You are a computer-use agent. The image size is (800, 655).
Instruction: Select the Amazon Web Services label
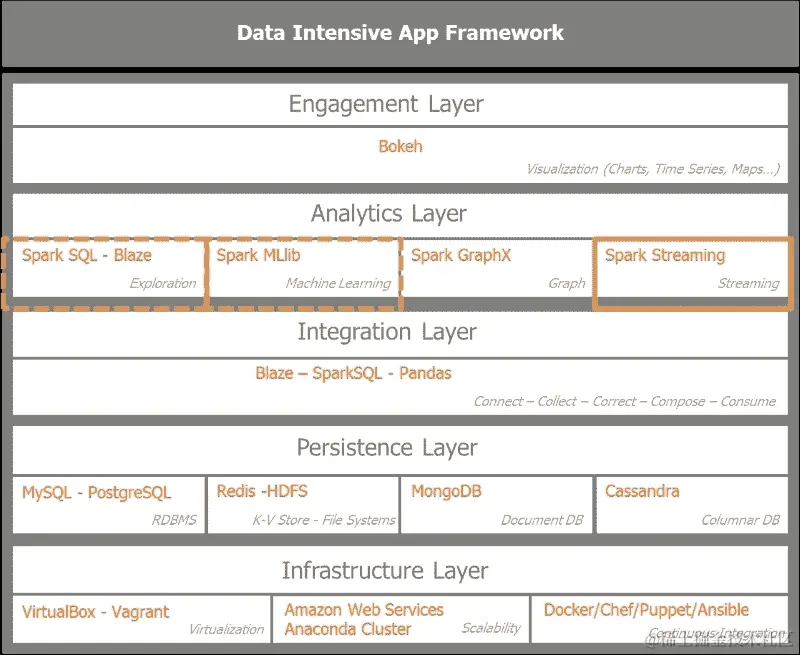(x=364, y=610)
